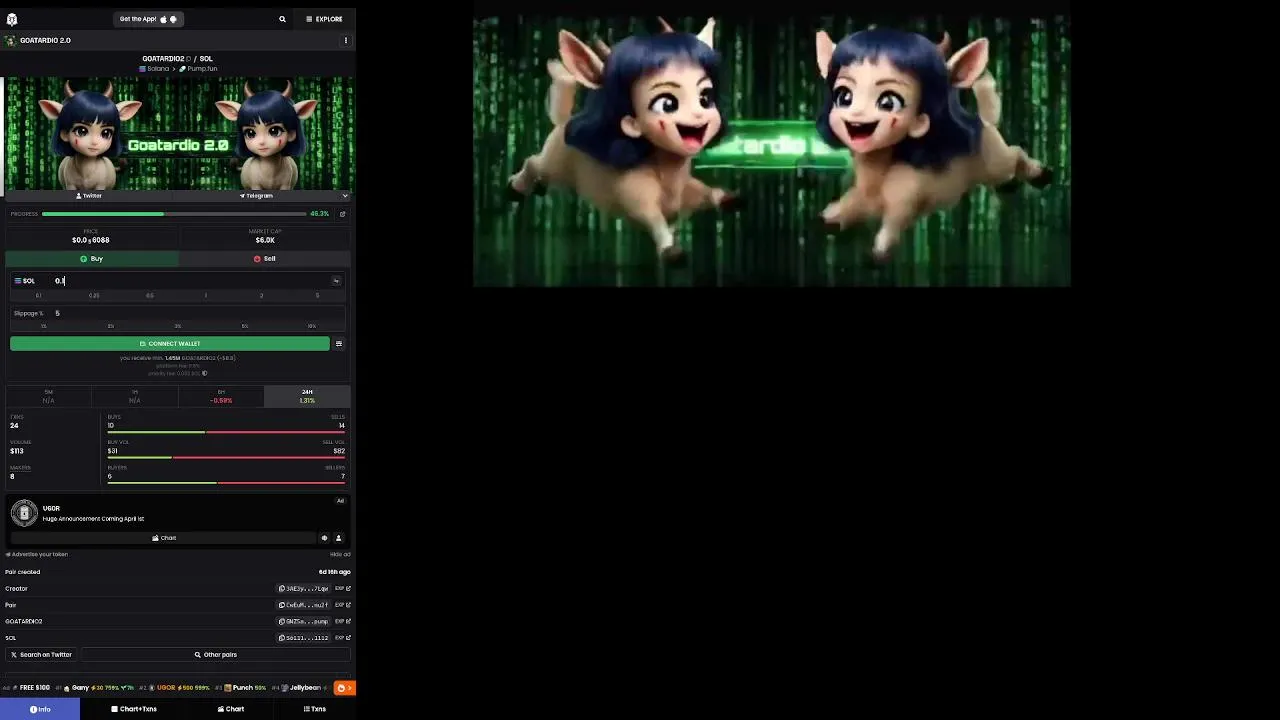
Task: Click the bonding curve progress bar
Action: [x=174, y=214]
